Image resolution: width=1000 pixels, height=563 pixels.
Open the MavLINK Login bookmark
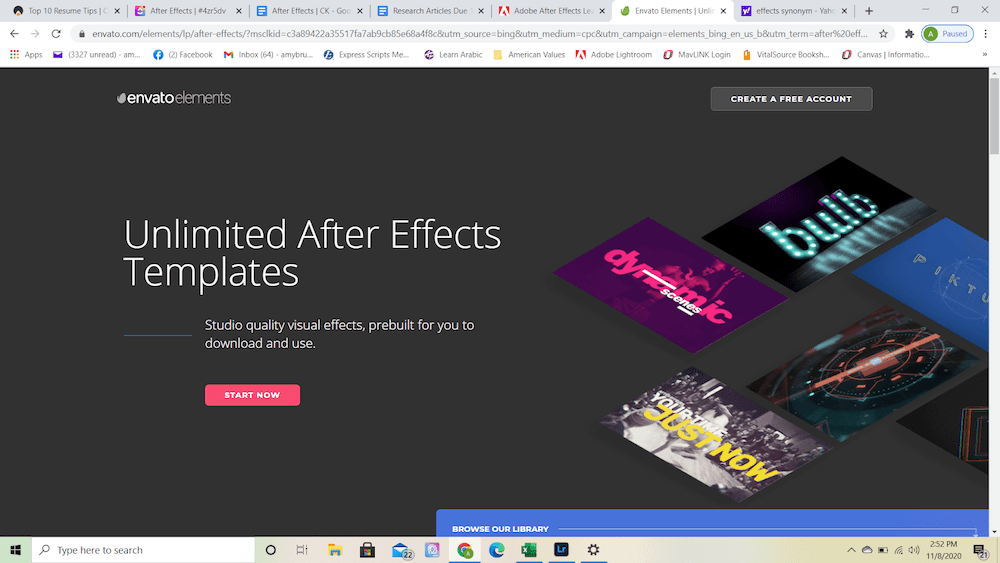(x=696, y=55)
